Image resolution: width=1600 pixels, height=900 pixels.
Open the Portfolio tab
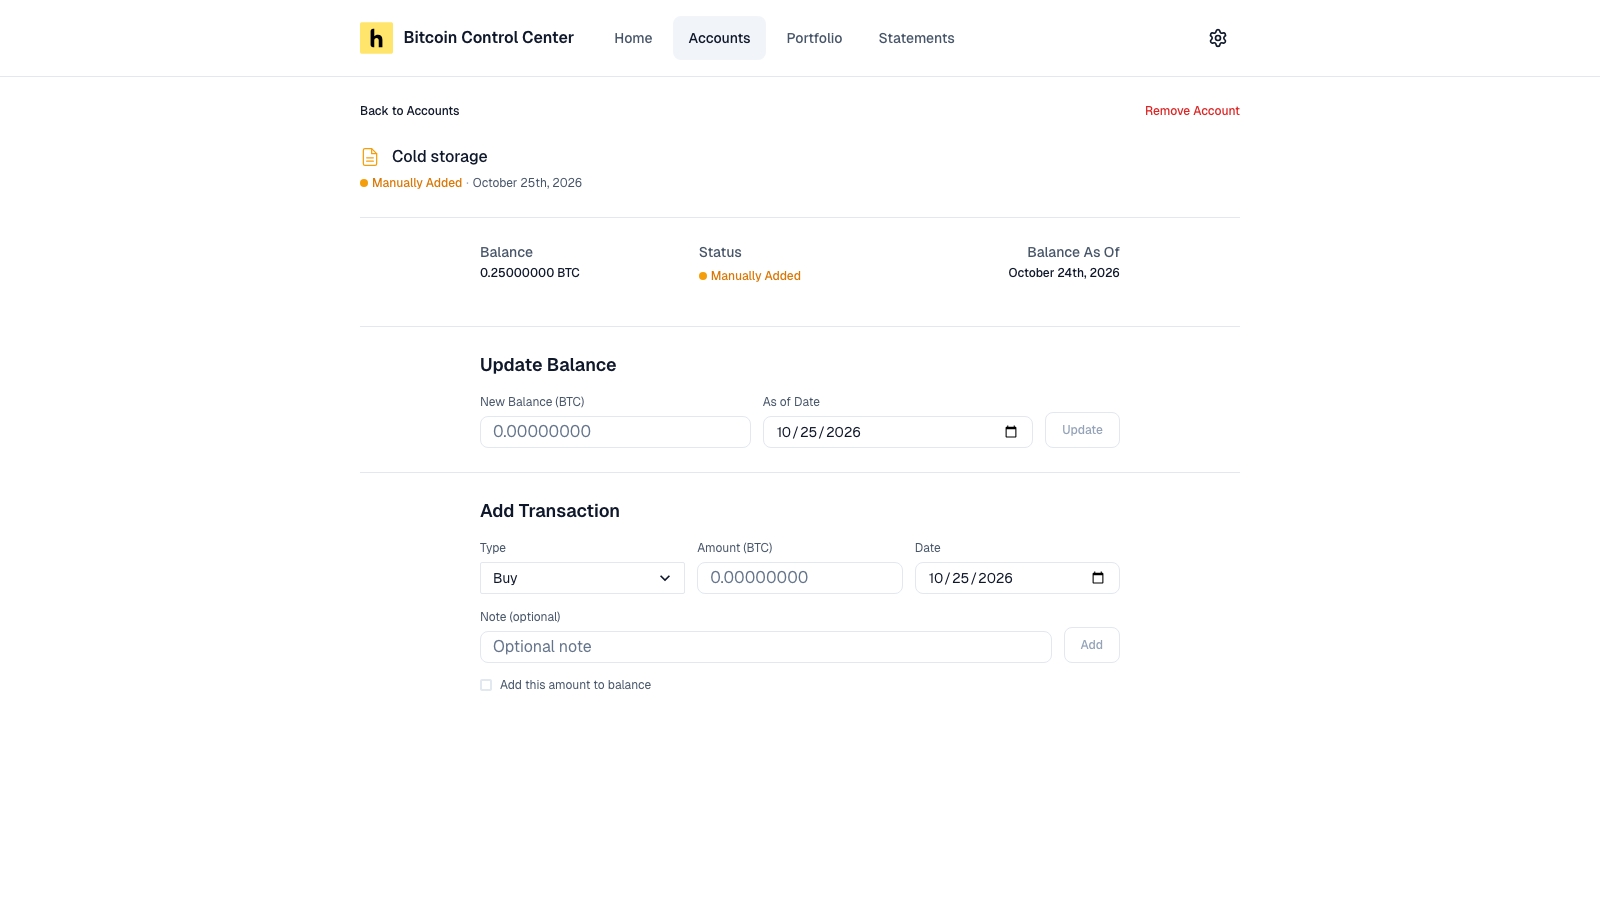[814, 38]
